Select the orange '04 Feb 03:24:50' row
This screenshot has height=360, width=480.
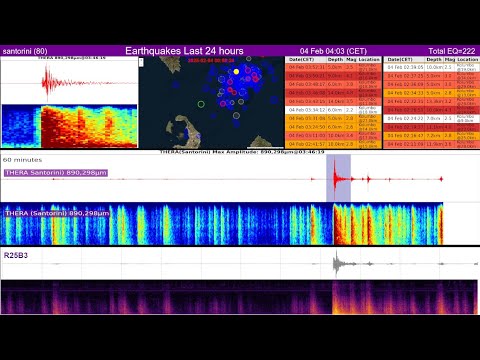[333, 127]
